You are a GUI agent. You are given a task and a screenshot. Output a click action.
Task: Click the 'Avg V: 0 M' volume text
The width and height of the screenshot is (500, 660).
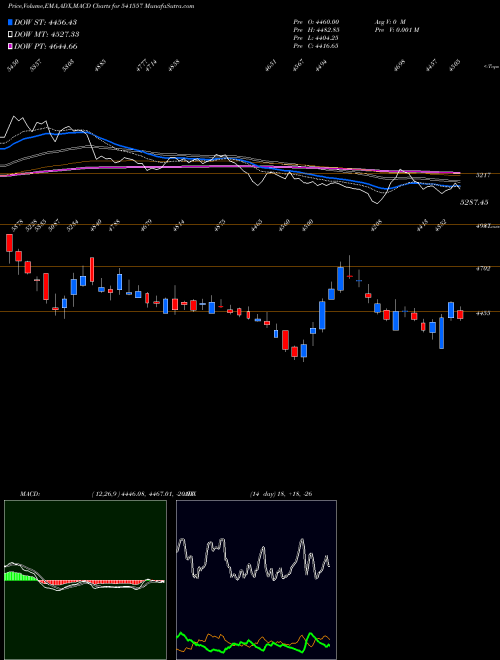click(389, 21)
